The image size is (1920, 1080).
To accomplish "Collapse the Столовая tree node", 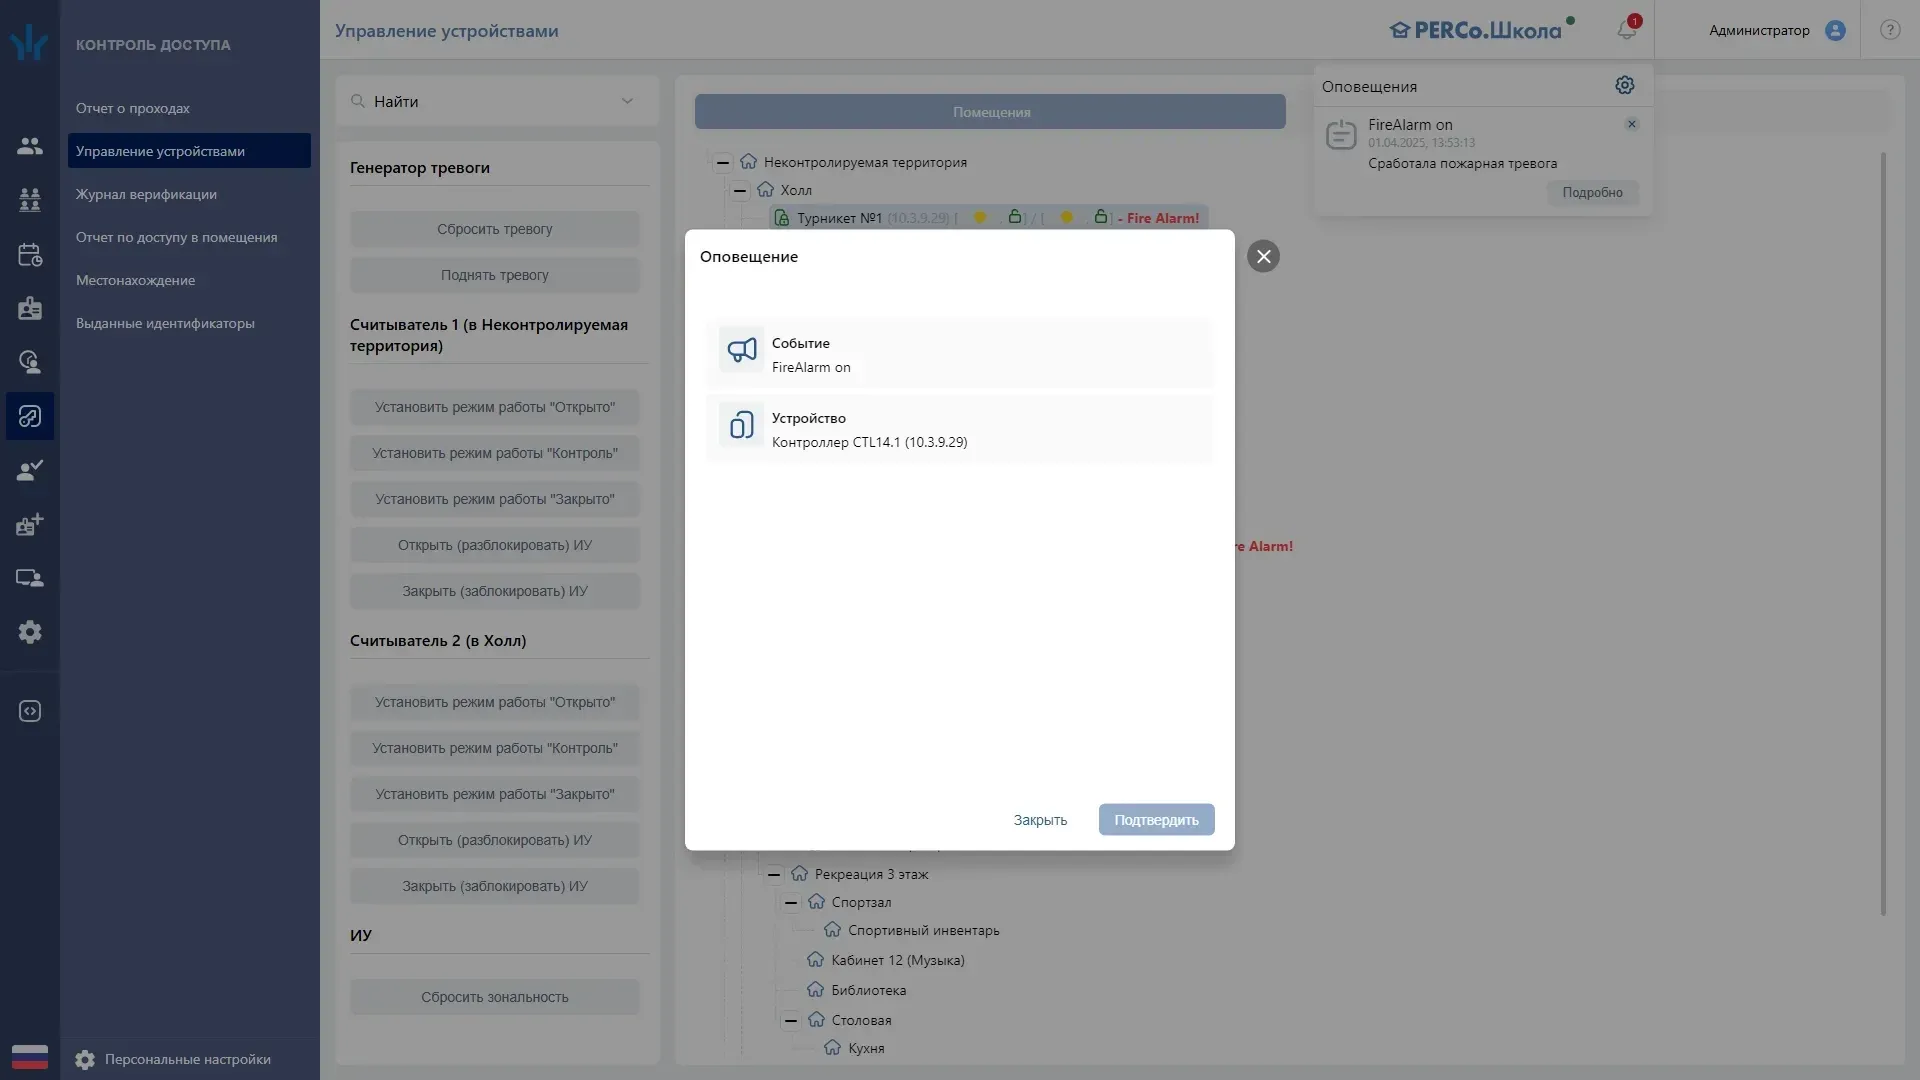I will (791, 1020).
